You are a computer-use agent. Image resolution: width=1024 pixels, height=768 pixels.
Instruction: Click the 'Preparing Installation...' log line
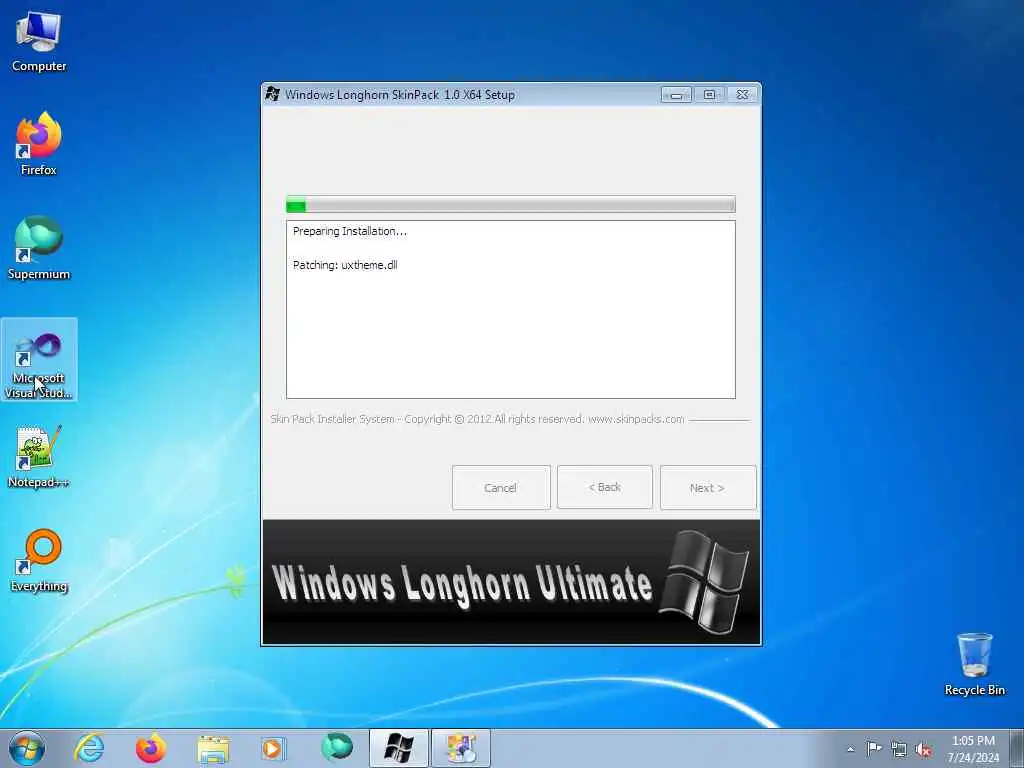349,231
